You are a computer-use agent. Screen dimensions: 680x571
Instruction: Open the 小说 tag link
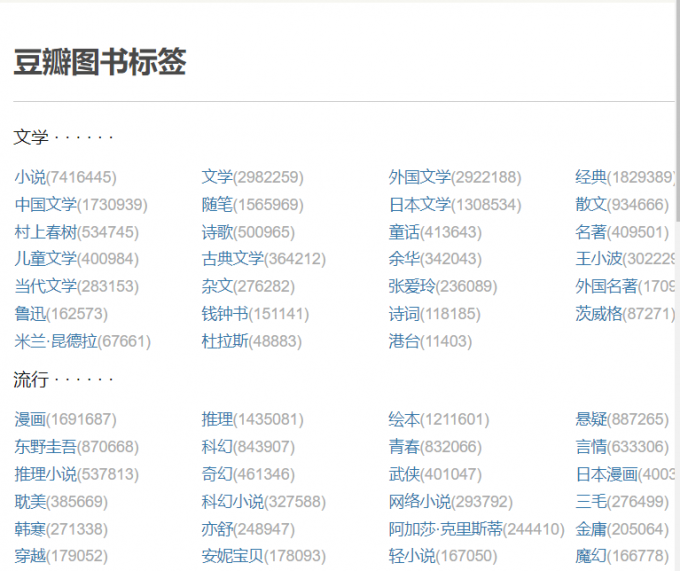click(x=30, y=177)
